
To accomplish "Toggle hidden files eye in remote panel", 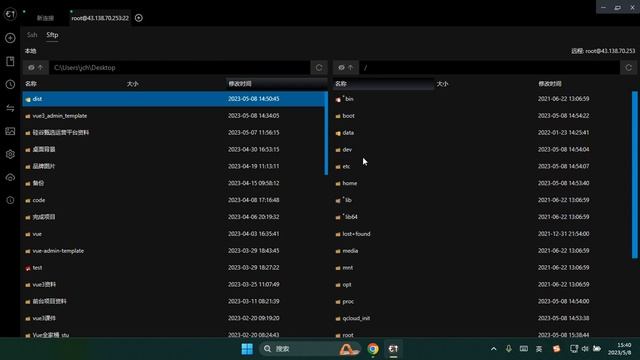I will click(341, 68).
